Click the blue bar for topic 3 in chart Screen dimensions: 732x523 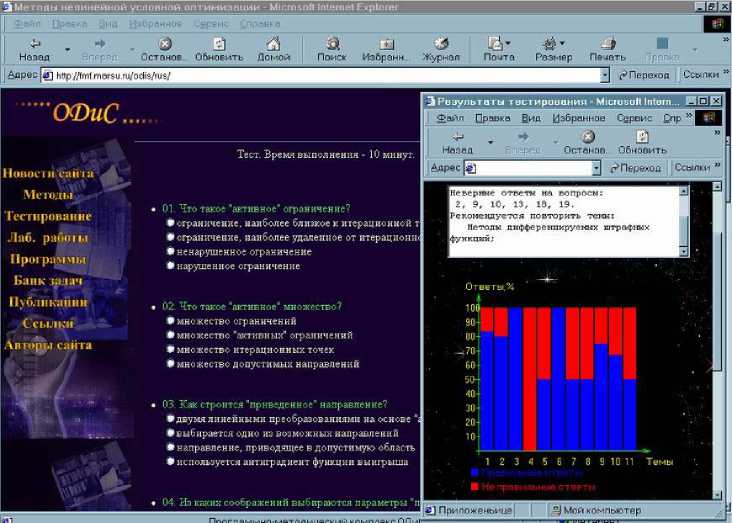(x=515, y=380)
